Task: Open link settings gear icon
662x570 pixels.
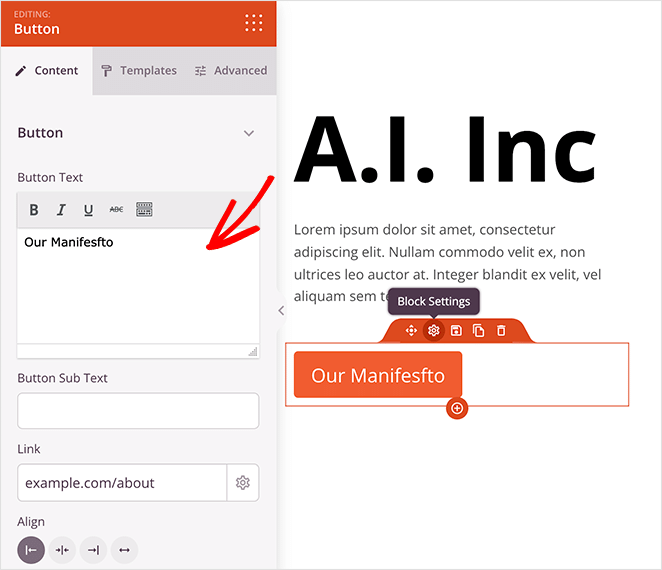Action: pos(243,483)
